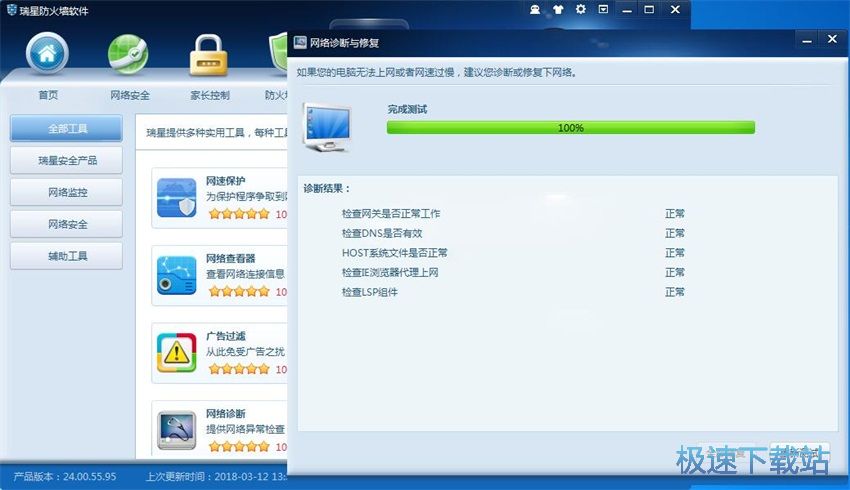
Task: Click 检查网关是否正常工作 result row
Action: (513, 214)
